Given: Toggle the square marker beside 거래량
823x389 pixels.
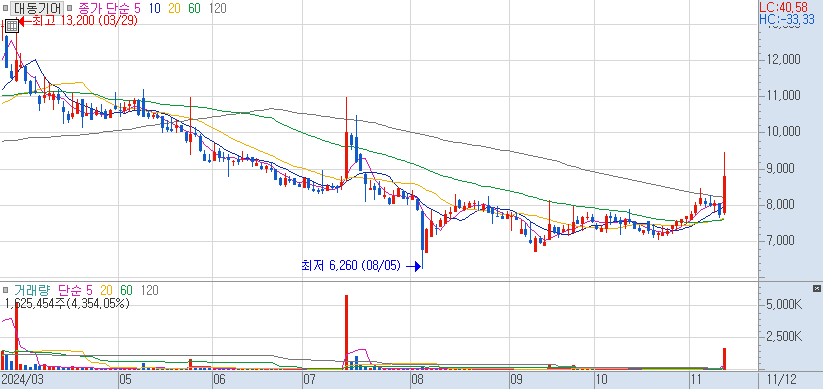Looking at the screenshot, I should [x=5, y=290].
